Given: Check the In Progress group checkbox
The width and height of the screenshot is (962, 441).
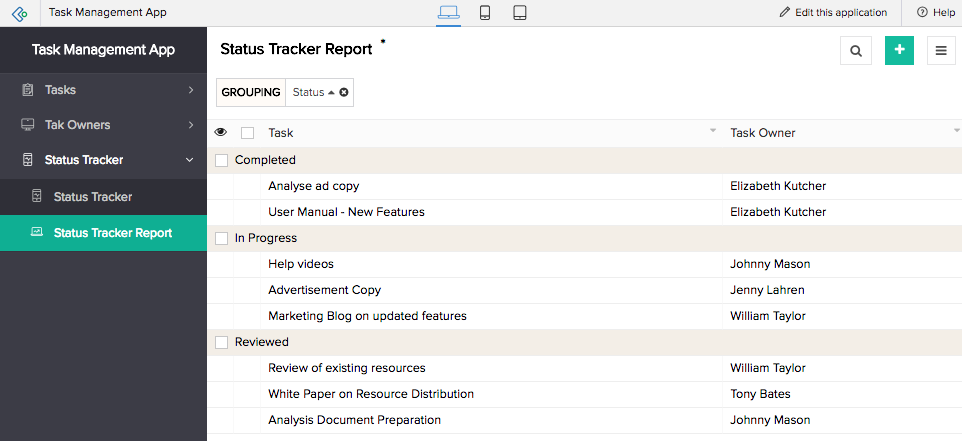Looking at the screenshot, I should tap(222, 238).
